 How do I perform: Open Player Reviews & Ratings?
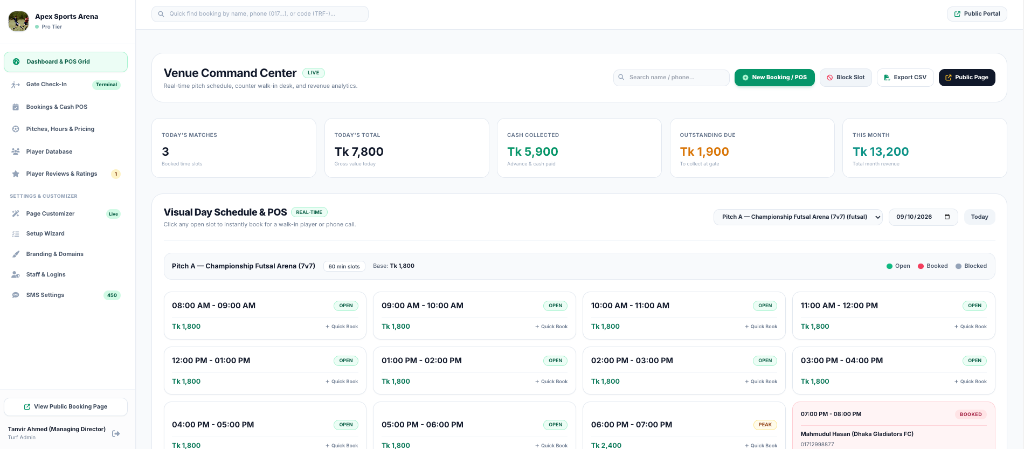tap(66, 174)
